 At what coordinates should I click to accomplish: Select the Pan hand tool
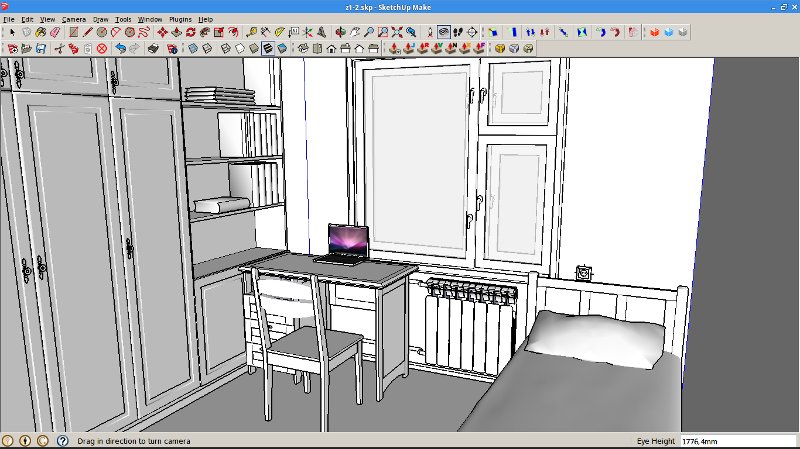[355, 32]
